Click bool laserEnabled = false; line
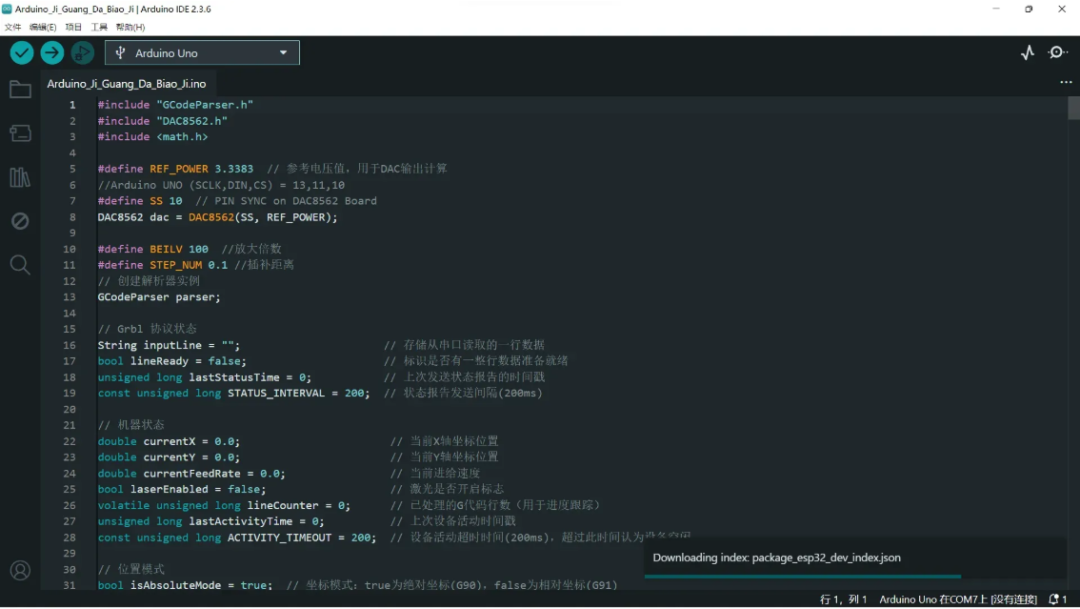1080x609 pixels. 182,489
